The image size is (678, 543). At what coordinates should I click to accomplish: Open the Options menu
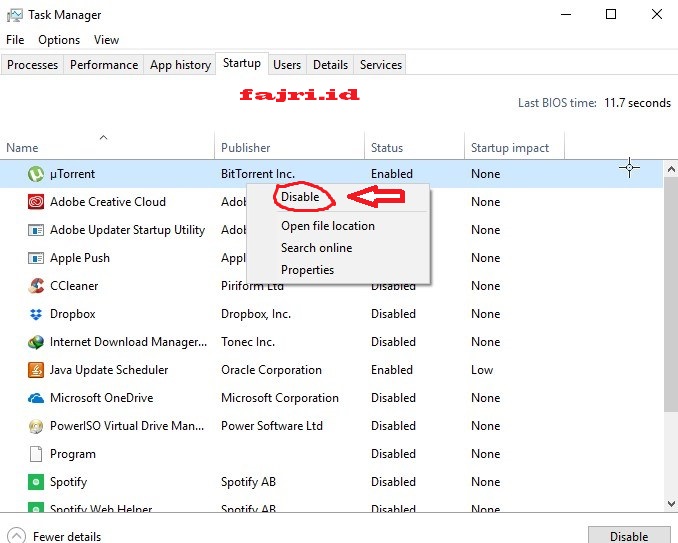[59, 40]
